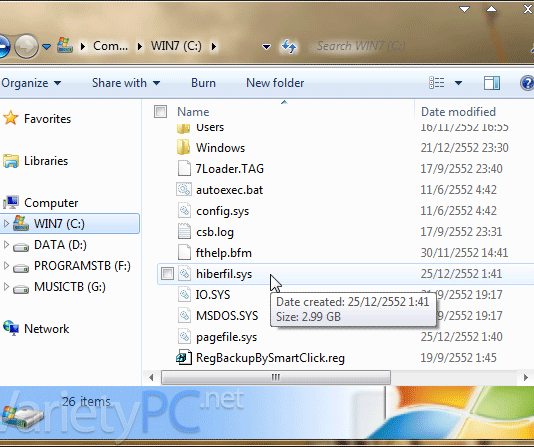
Task: Select the MSDOS.SYS file icon
Action: click(184, 316)
